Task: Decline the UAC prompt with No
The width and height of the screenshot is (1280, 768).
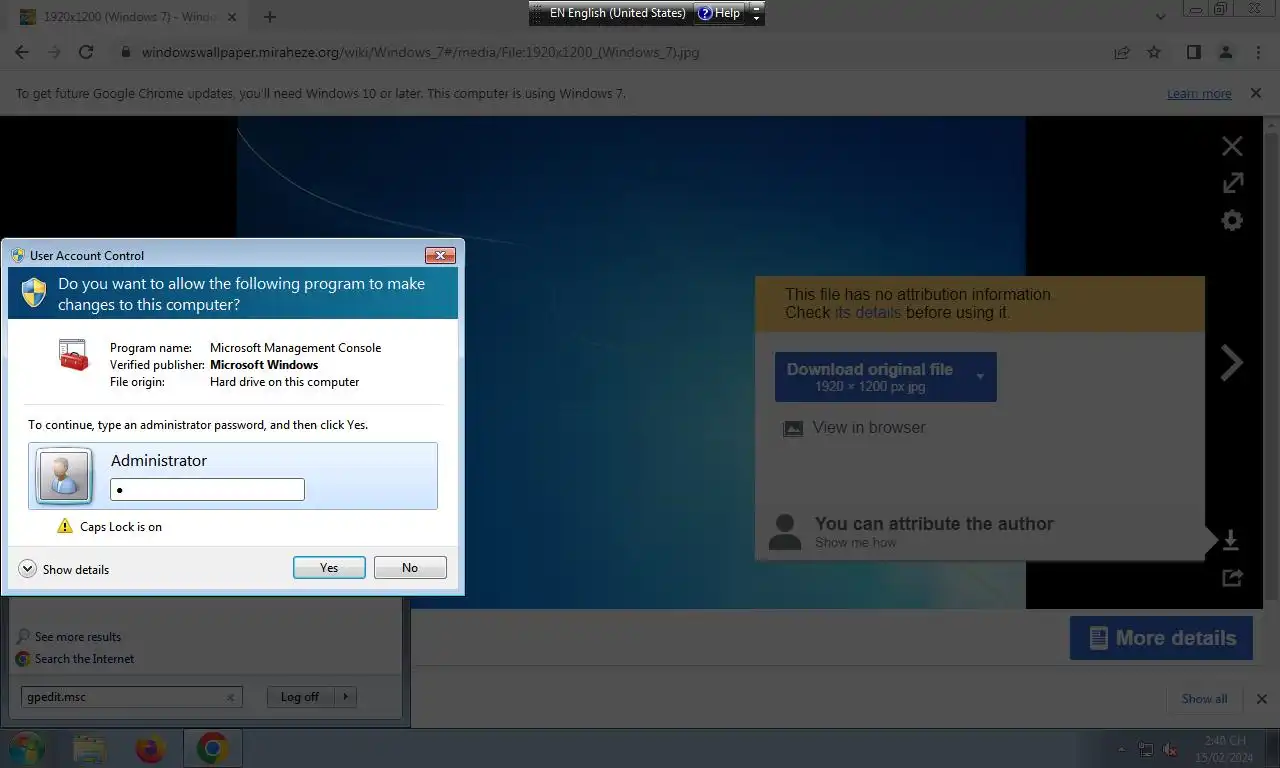Action: click(x=410, y=568)
